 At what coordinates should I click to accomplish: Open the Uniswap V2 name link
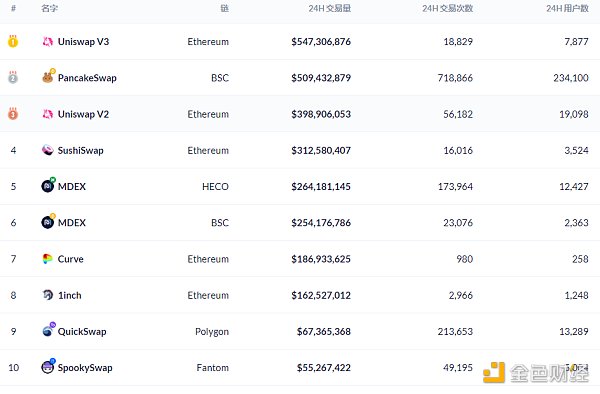(83, 114)
